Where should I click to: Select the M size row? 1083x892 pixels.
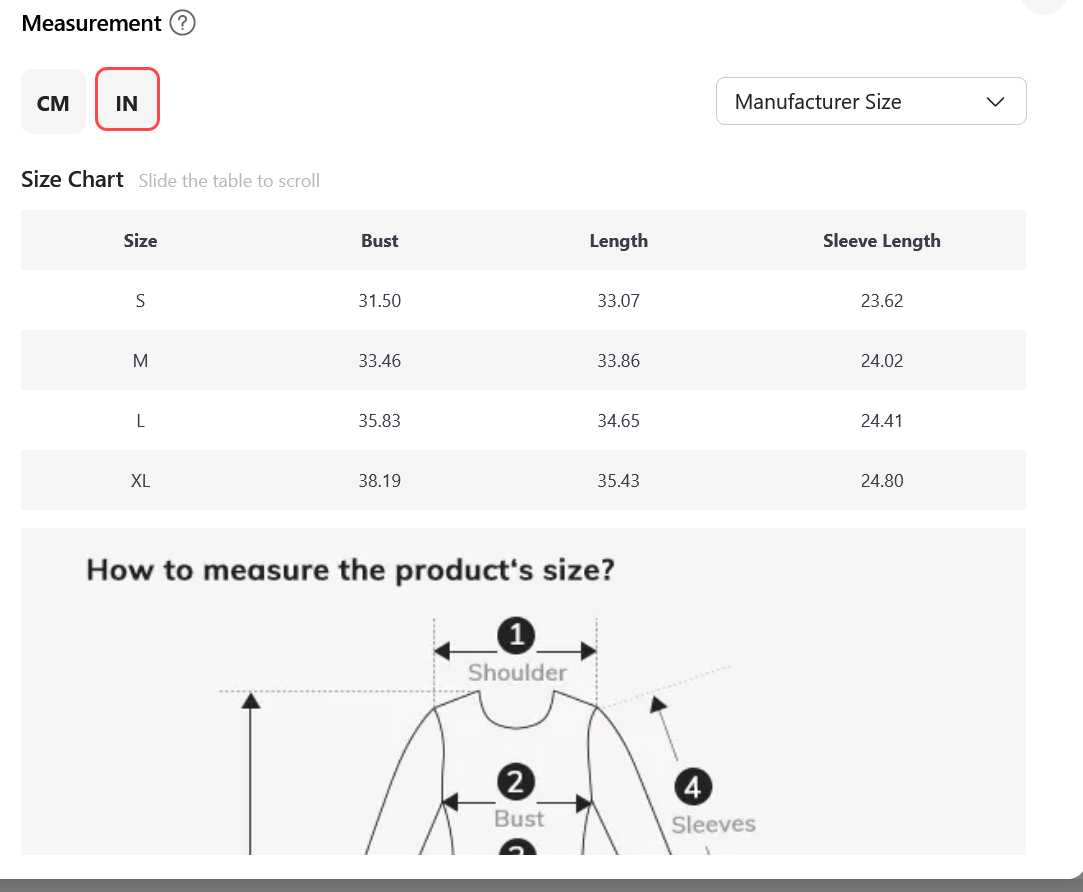coord(523,360)
